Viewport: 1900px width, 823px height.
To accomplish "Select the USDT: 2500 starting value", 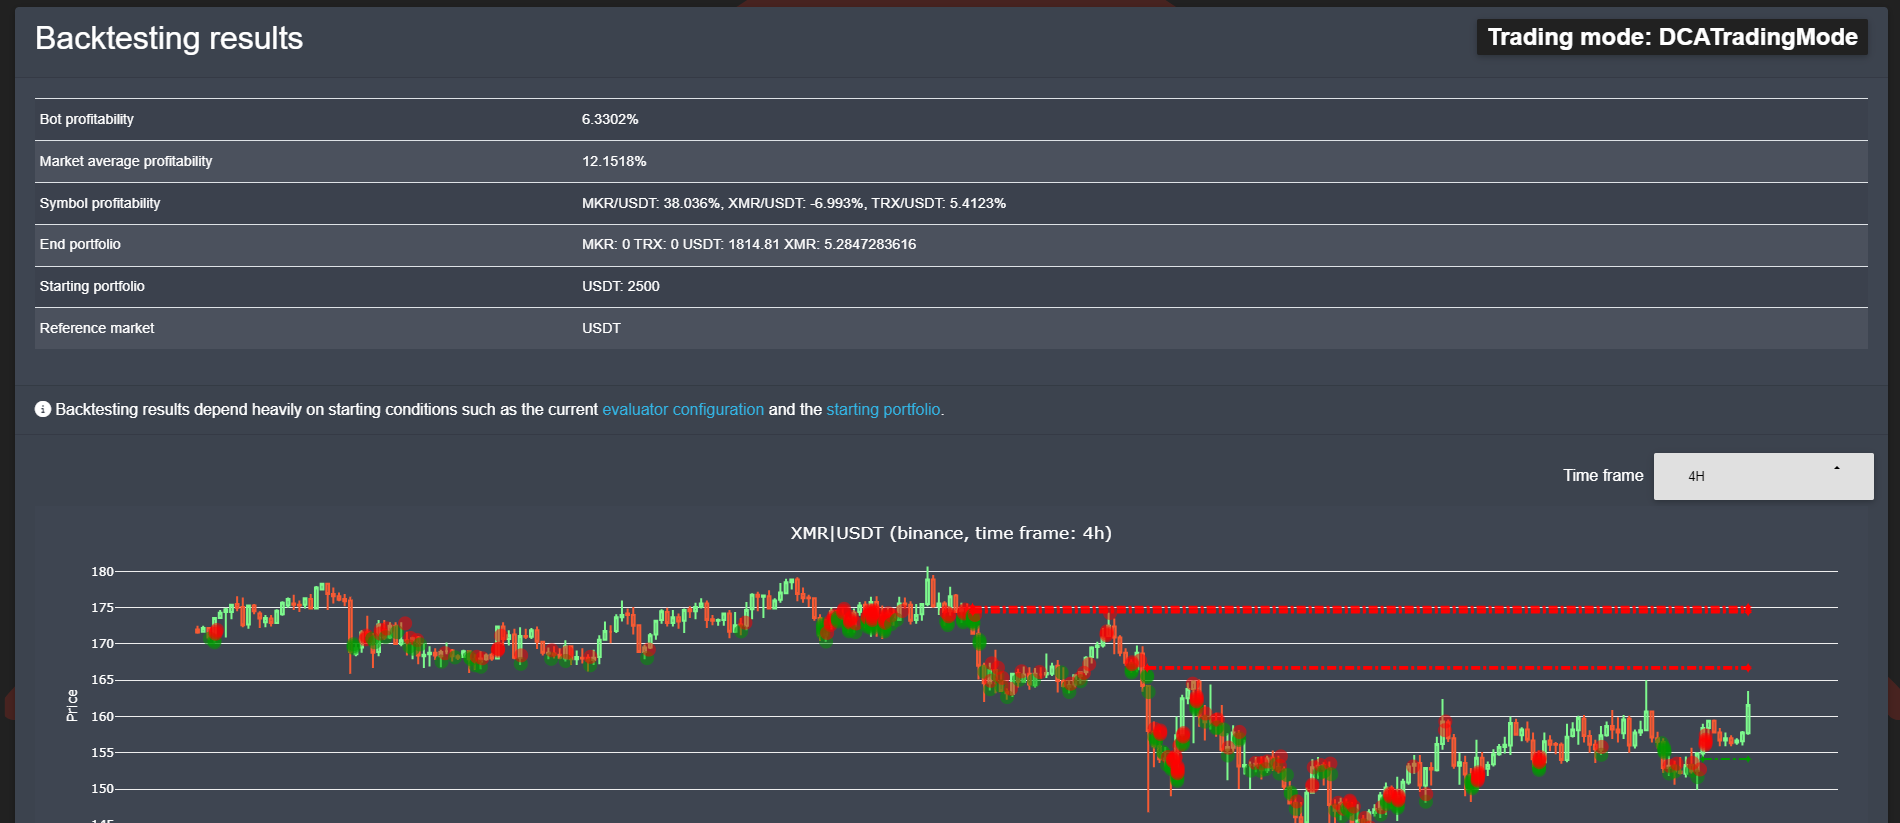I will [621, 286].
